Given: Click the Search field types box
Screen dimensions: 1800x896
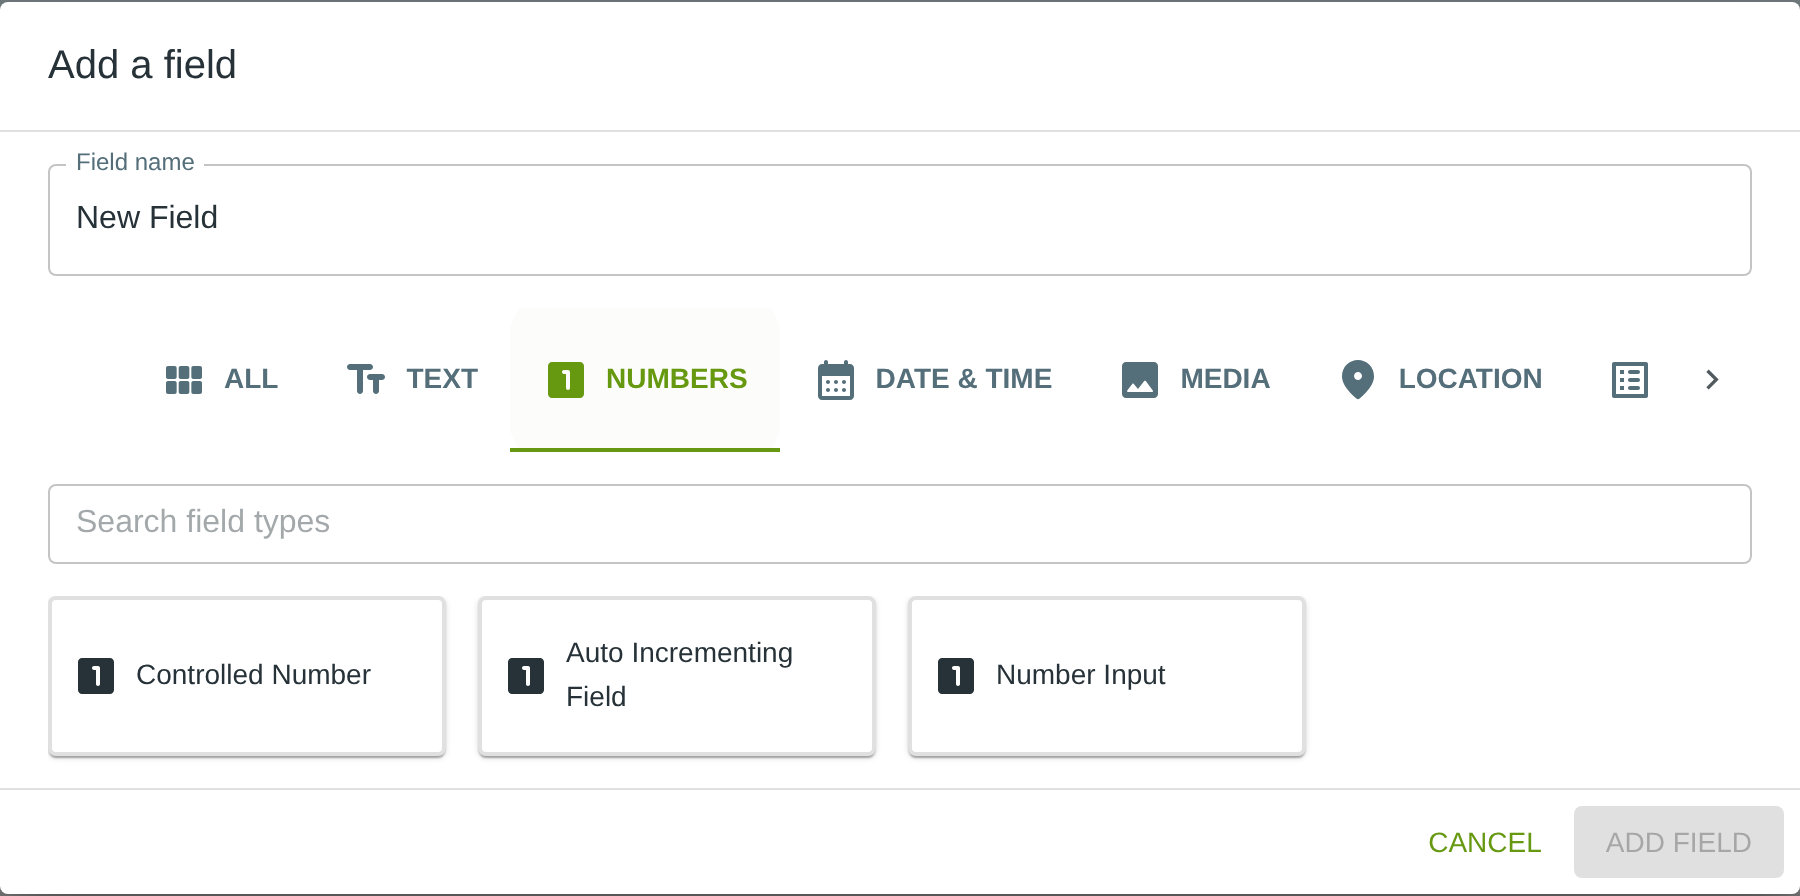Looking at the screenshot, I should pos(900,523).
